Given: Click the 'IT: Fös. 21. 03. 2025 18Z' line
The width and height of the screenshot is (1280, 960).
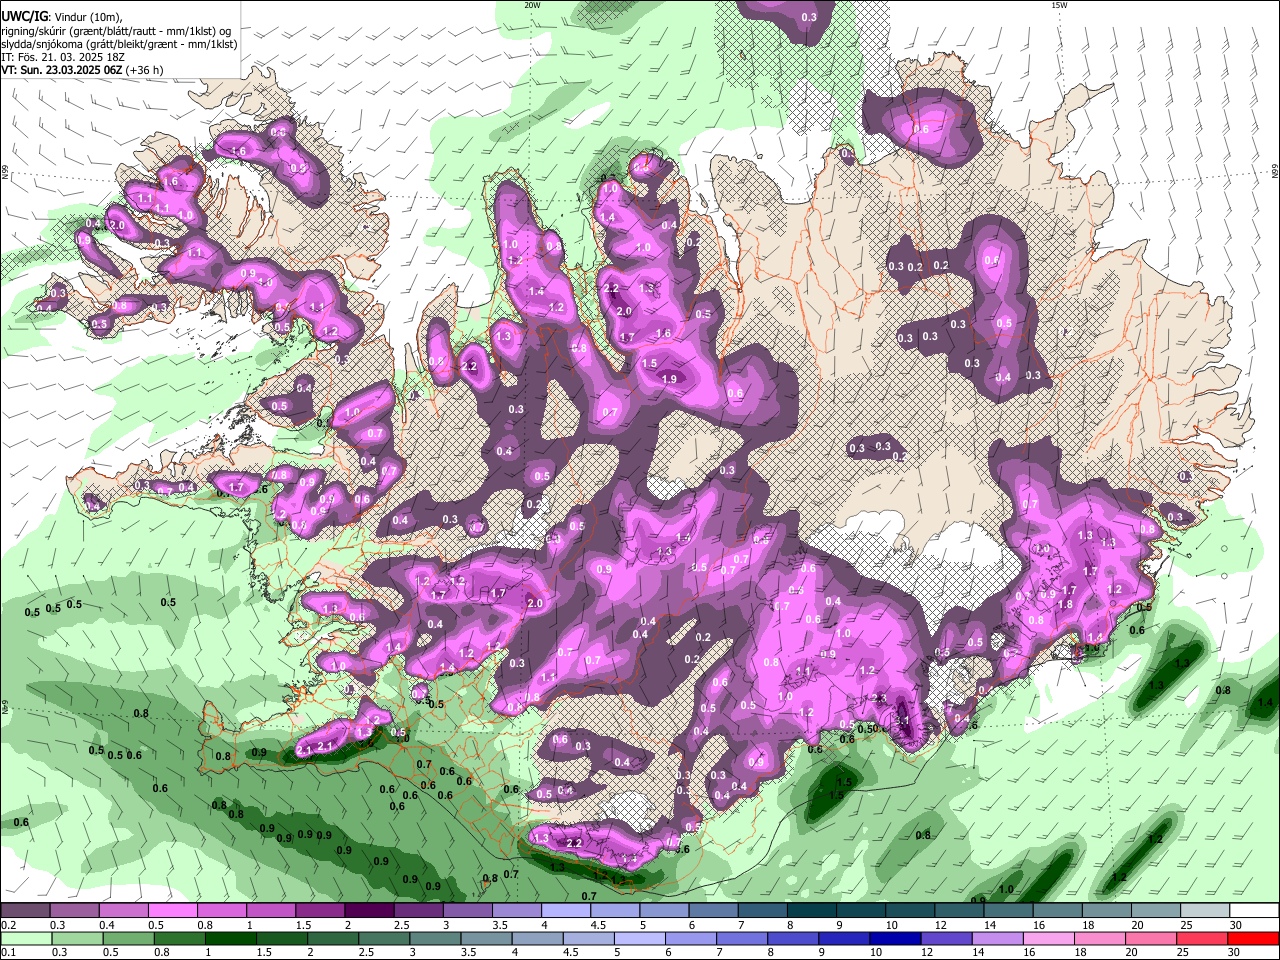Looking at the screenshot, I should tap(62, 57).
